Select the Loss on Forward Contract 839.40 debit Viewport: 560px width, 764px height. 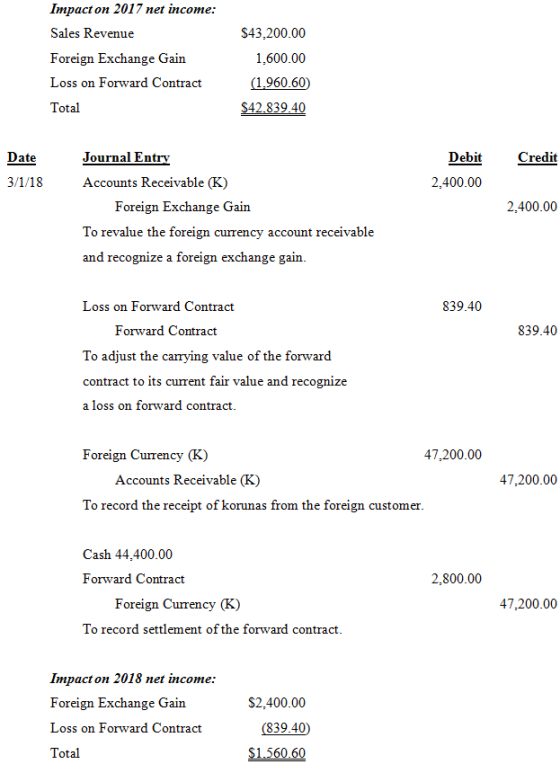click(462, 306)
